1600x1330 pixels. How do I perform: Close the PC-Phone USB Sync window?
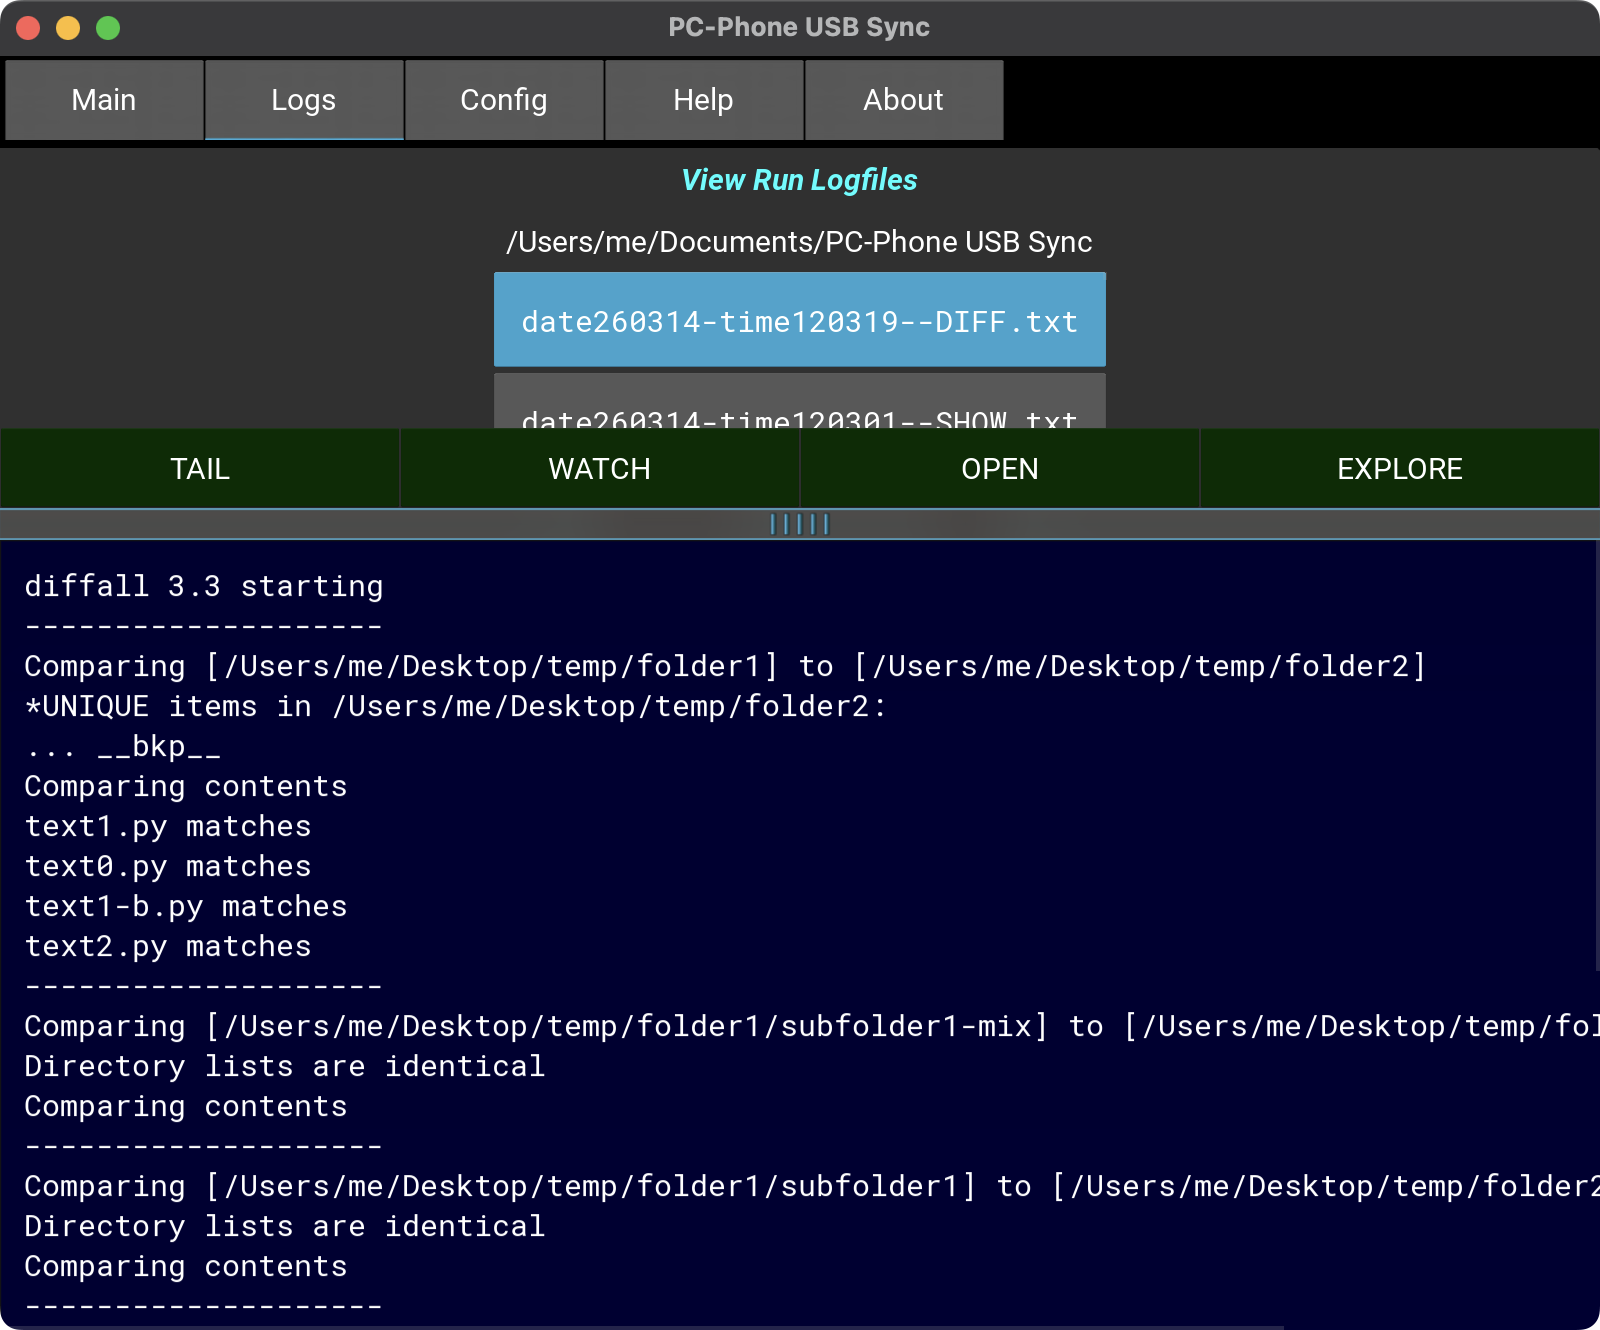(x=28, y=28)
